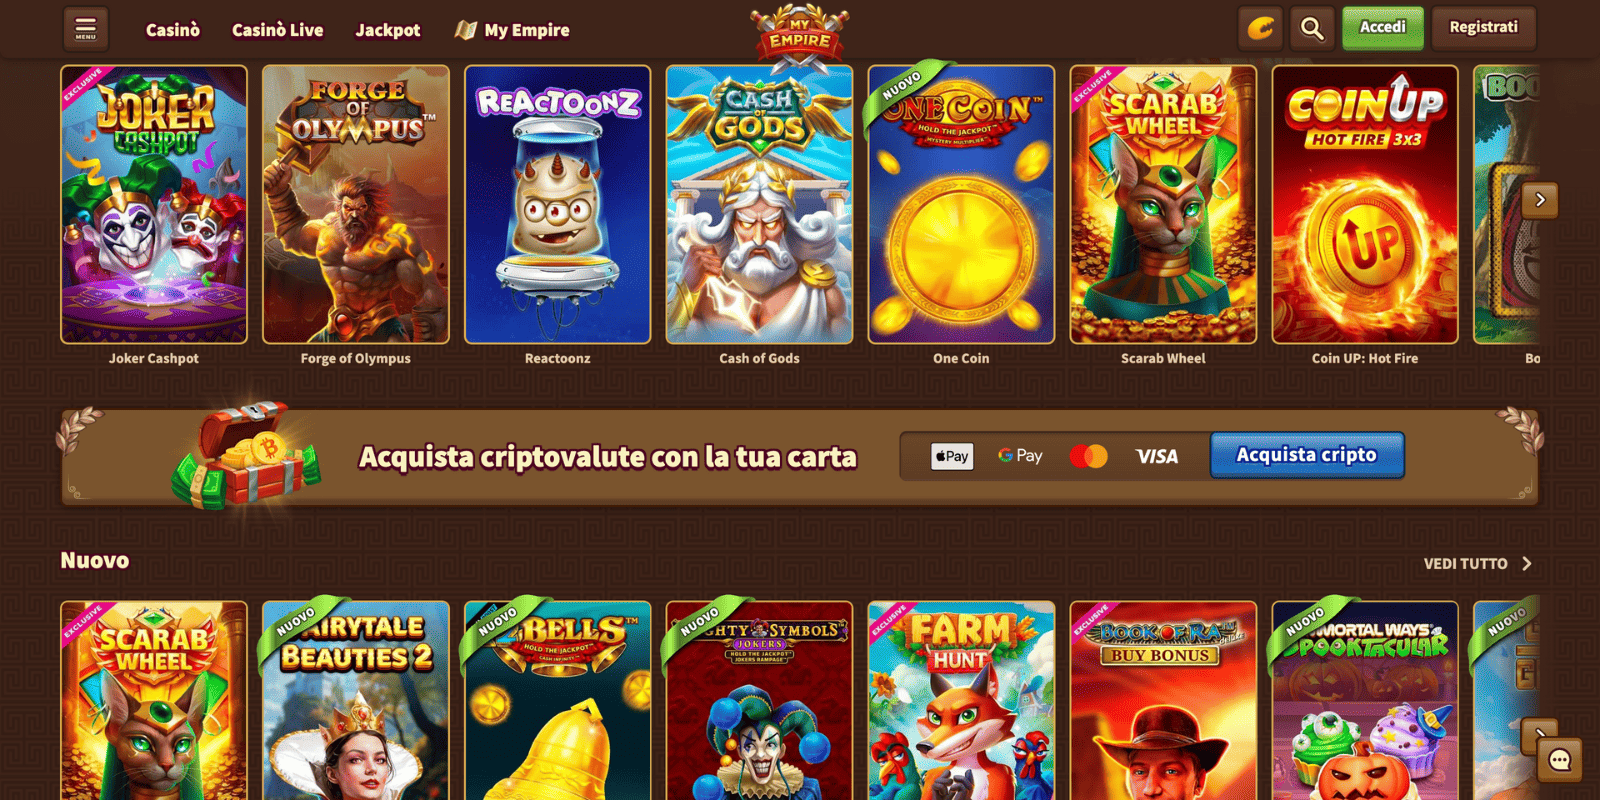Select the Google Pay payment icon
The width and height of the screenshot is (1600, 800).
pos(1020,456)
